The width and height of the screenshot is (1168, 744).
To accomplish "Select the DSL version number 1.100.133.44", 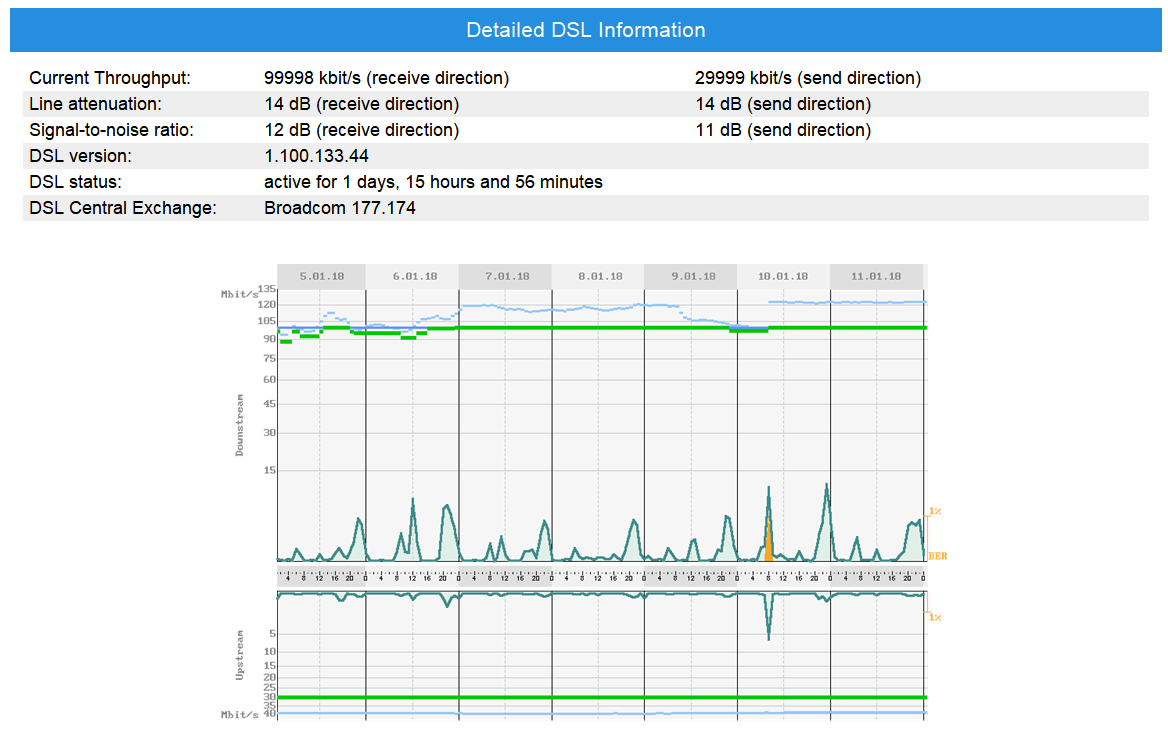I will [x=317, y=156].
